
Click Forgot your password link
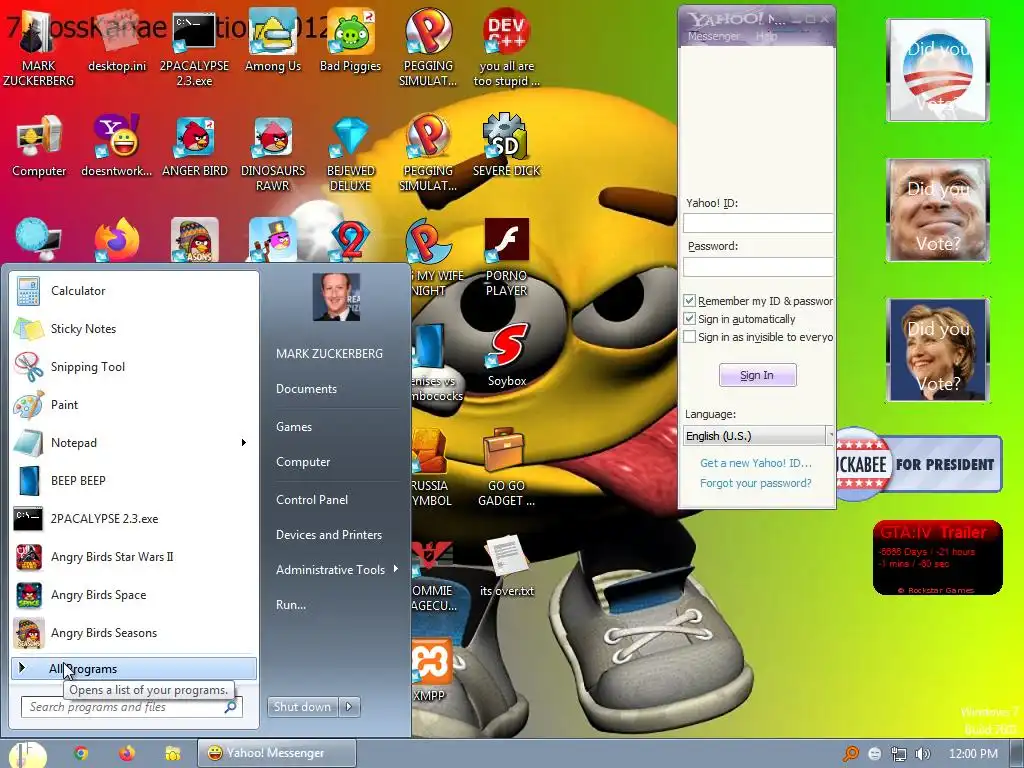point(756,483)
